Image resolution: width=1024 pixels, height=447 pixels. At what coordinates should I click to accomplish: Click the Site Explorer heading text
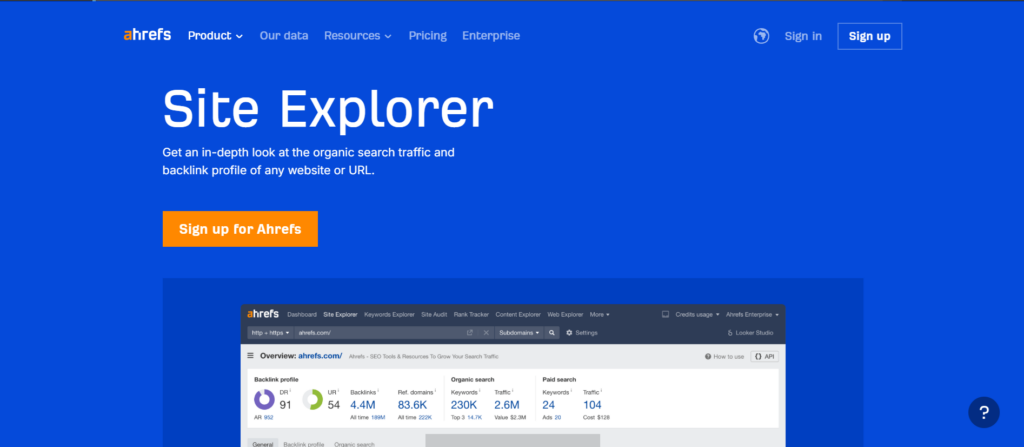tap(328, 108)
